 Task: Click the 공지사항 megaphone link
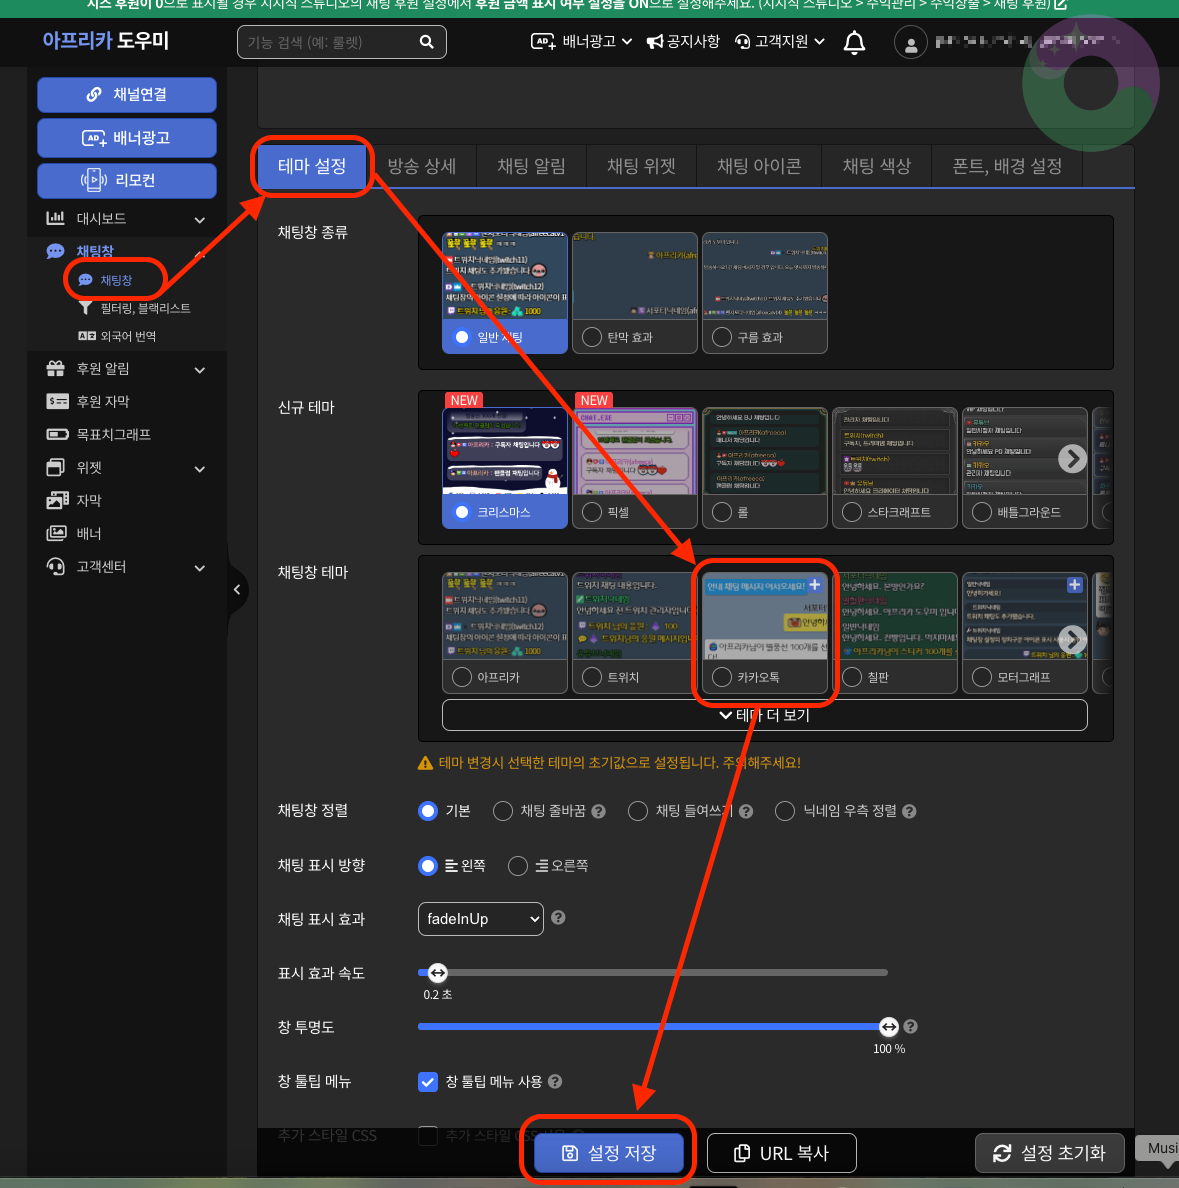click(x=683, y=42)
